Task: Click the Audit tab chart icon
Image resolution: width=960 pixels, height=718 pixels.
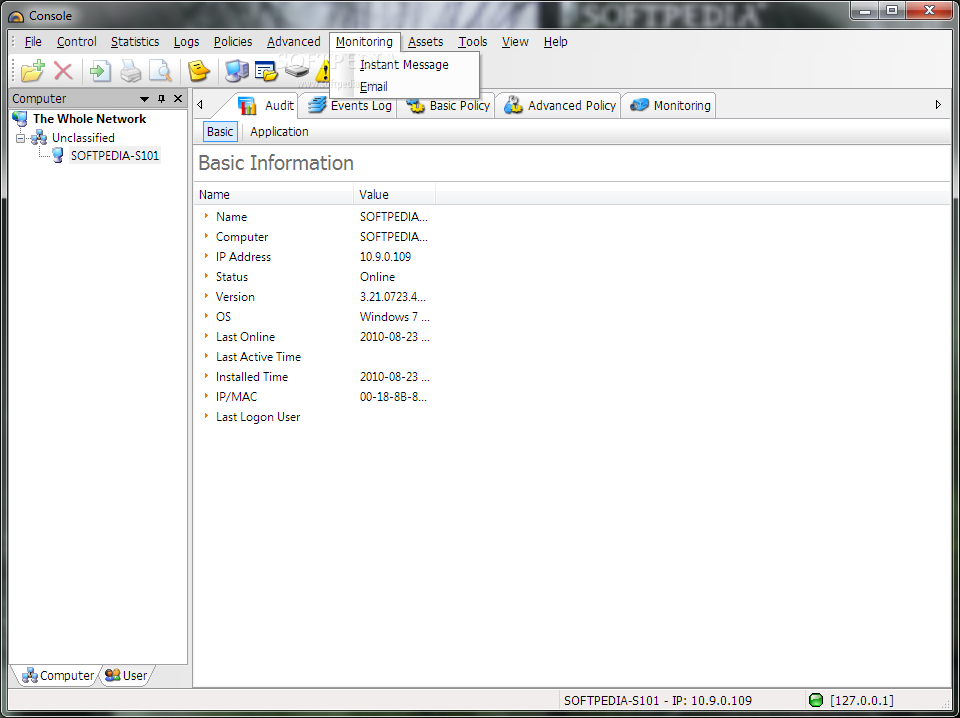Action: 247,105
